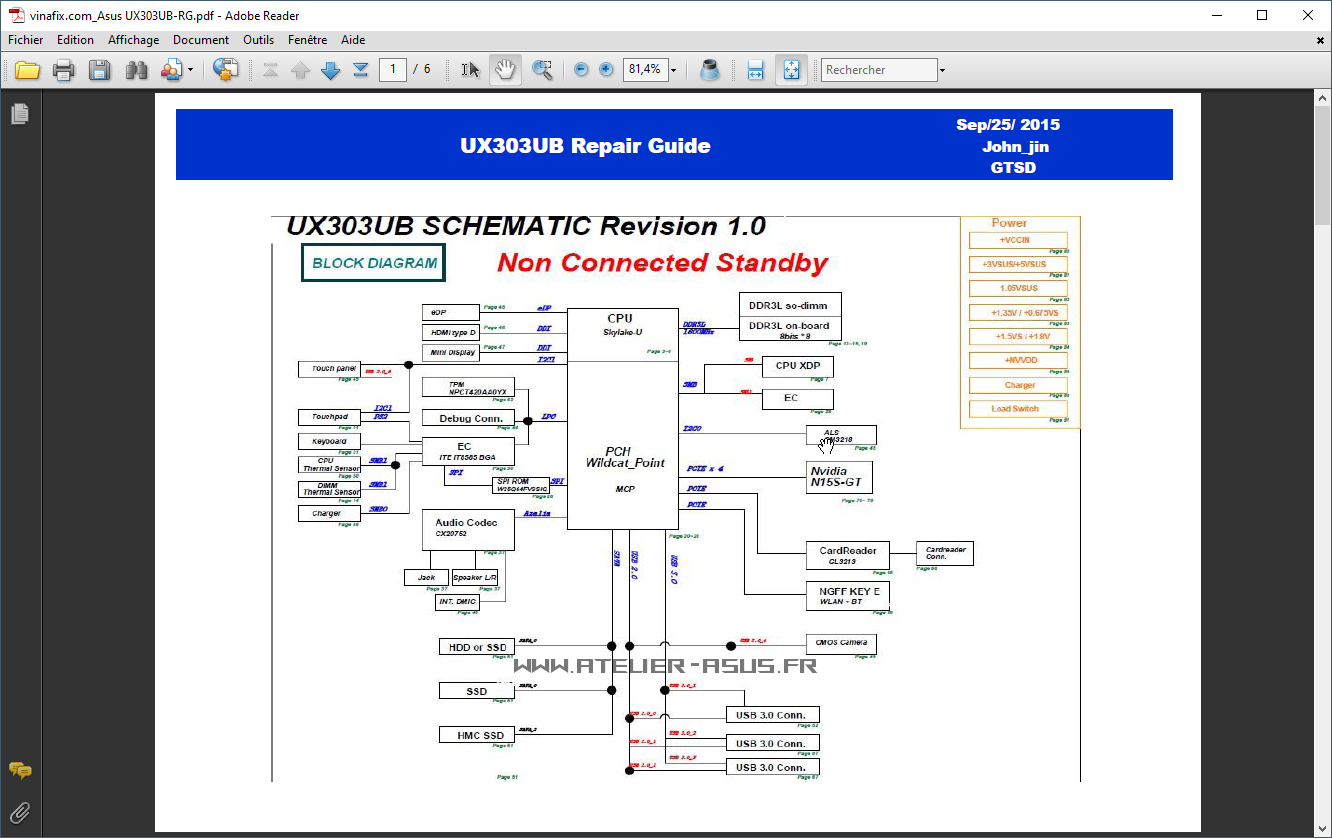
Task: Open the Affichage menu
Action: (133, 40)
